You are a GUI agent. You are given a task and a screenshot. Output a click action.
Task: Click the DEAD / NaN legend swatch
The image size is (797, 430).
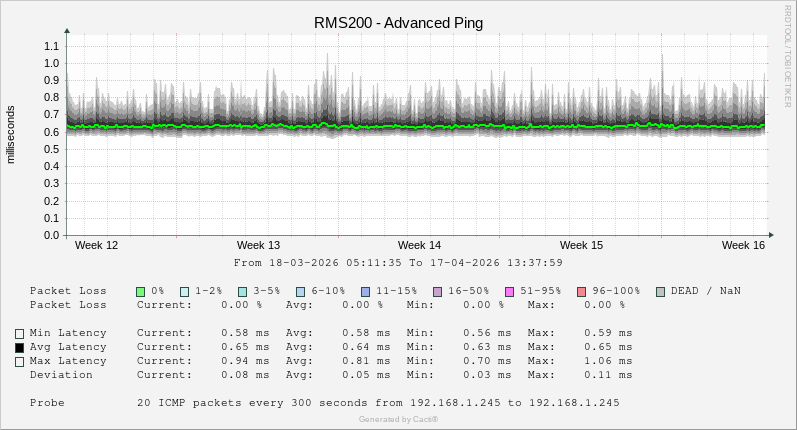point(661,291)
